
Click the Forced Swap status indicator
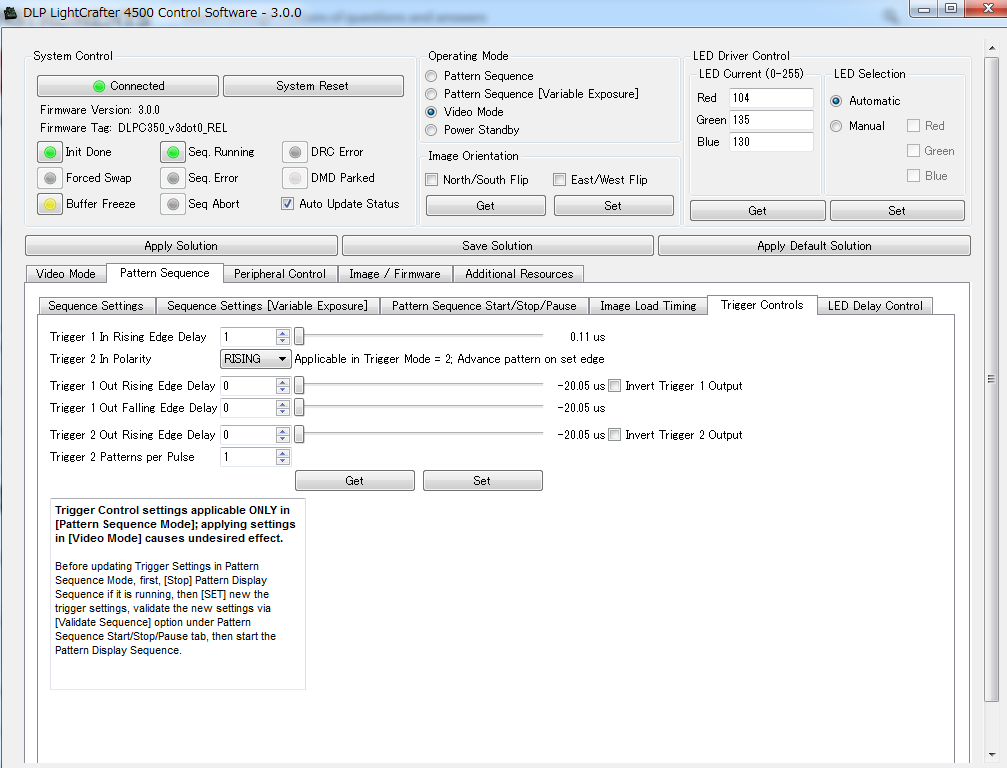coord(49,178)
